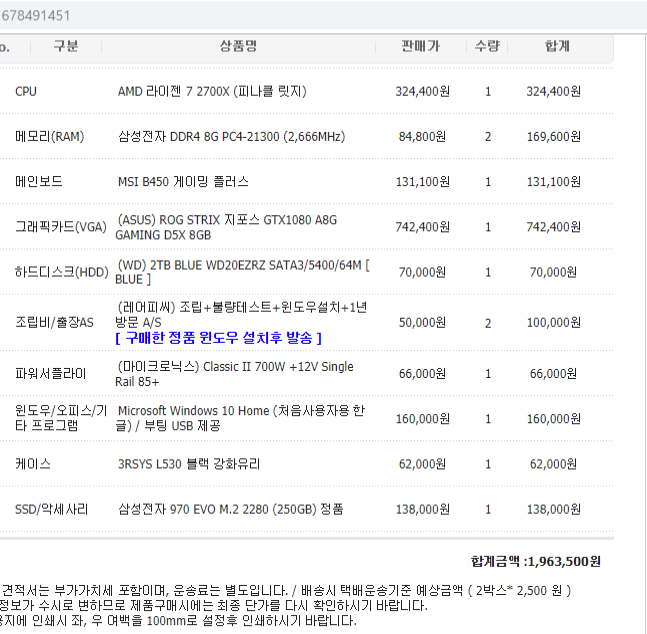Select the 윈도우/오피스/기타 프로그램 category cell
The width and height of the screenshot is (647, 634).
click(x=61, y=418)
